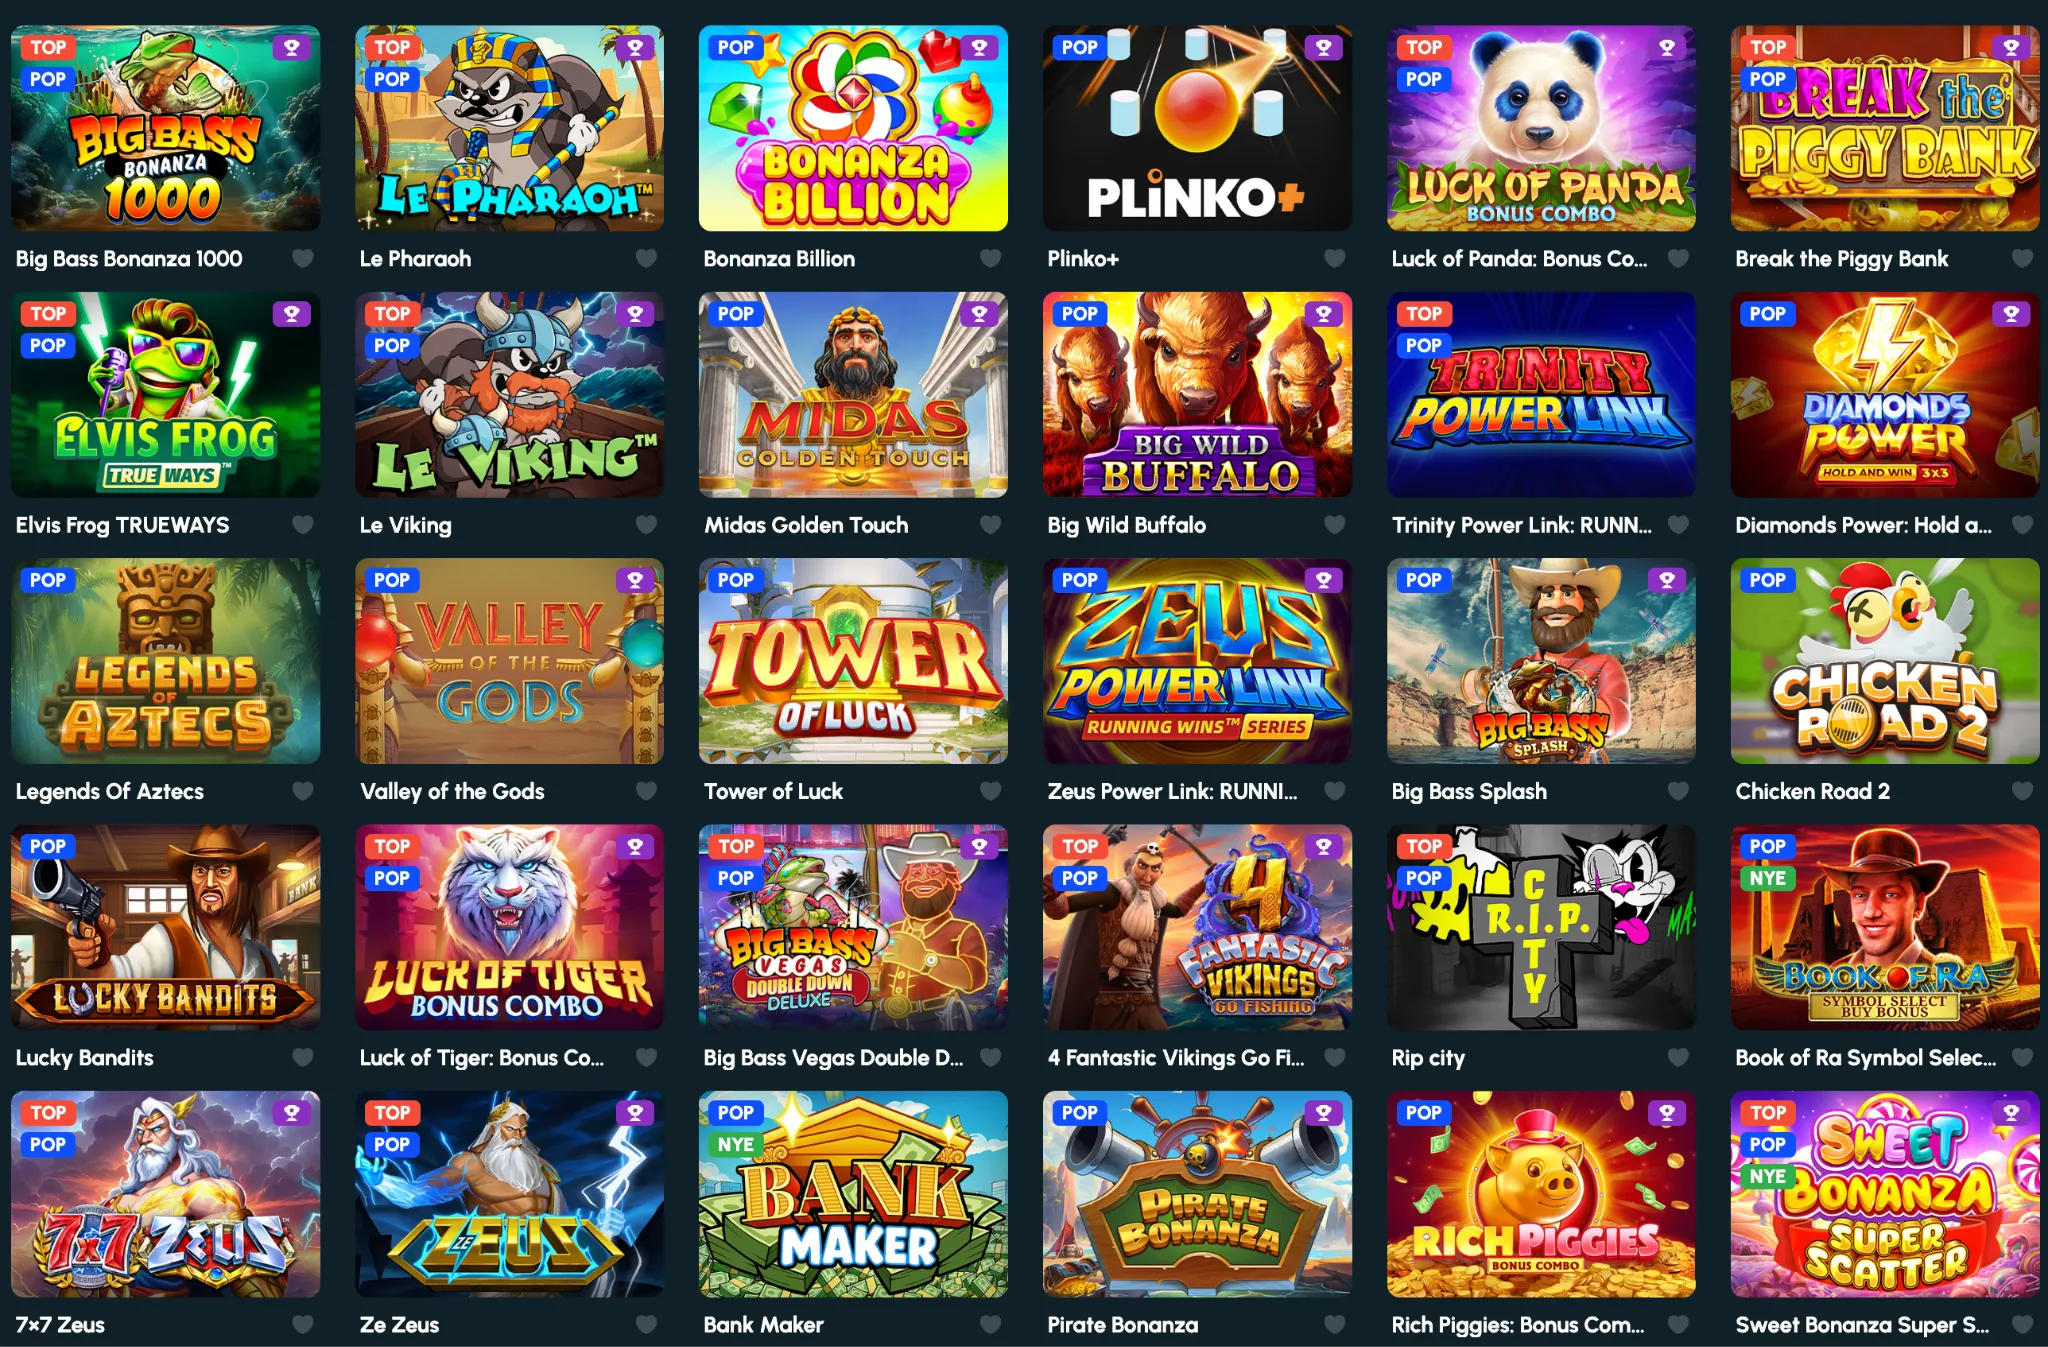Launch the Tower of Luck game tile
Viewport: 2048px width, 1347px height.
click(853, 661)
